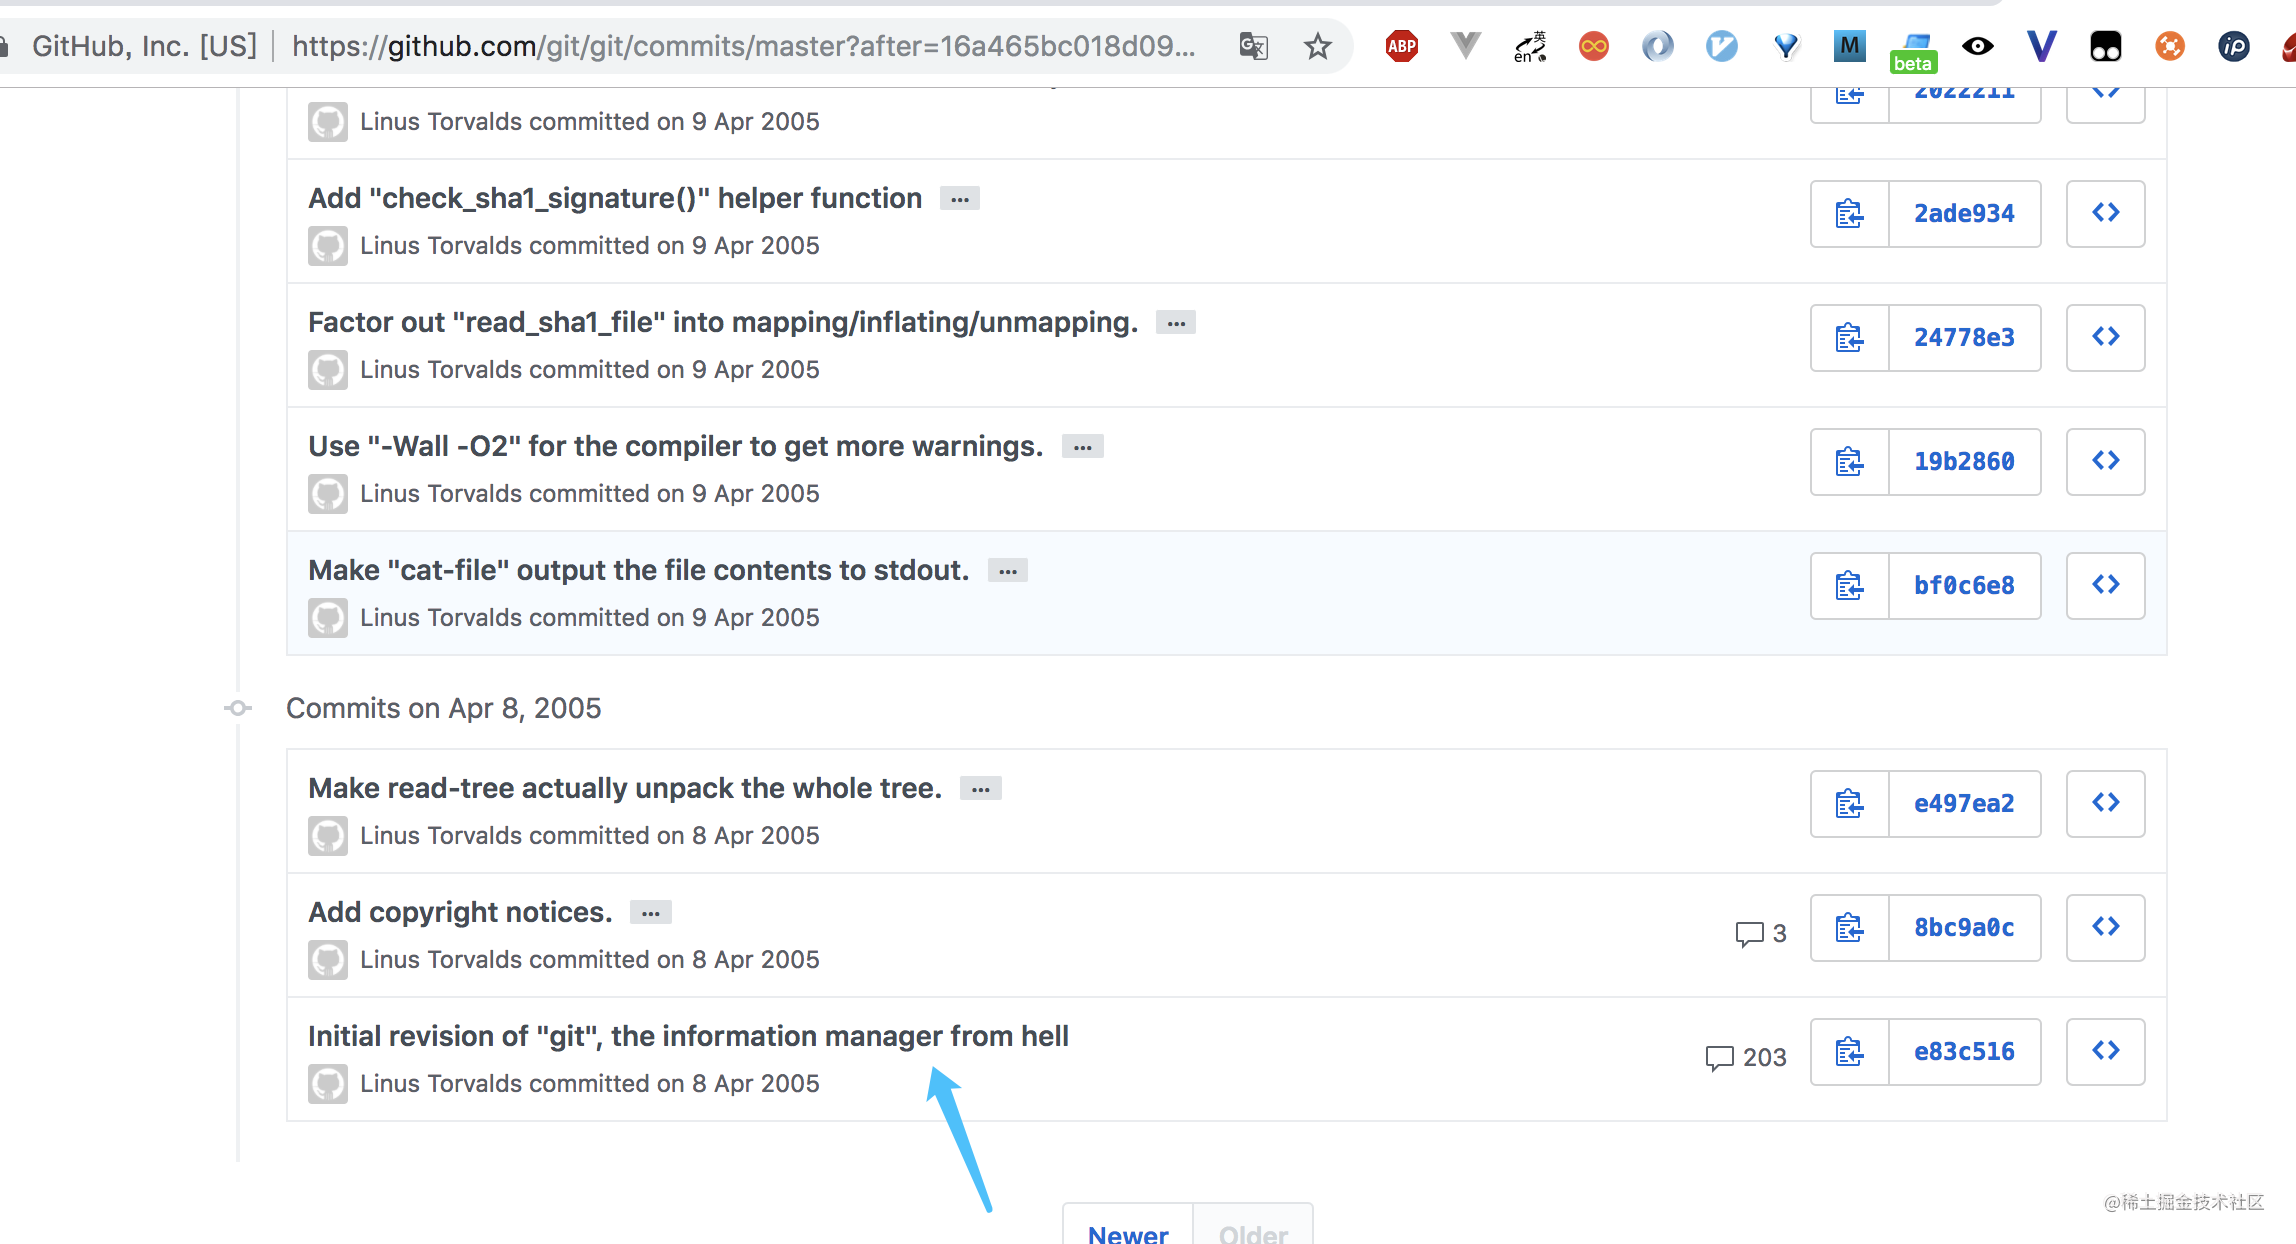Open 'Make cat-file output' commit title
The width and height of the screenshot is (2296, 1244).
pyautogui.click(x=639, y=570)
